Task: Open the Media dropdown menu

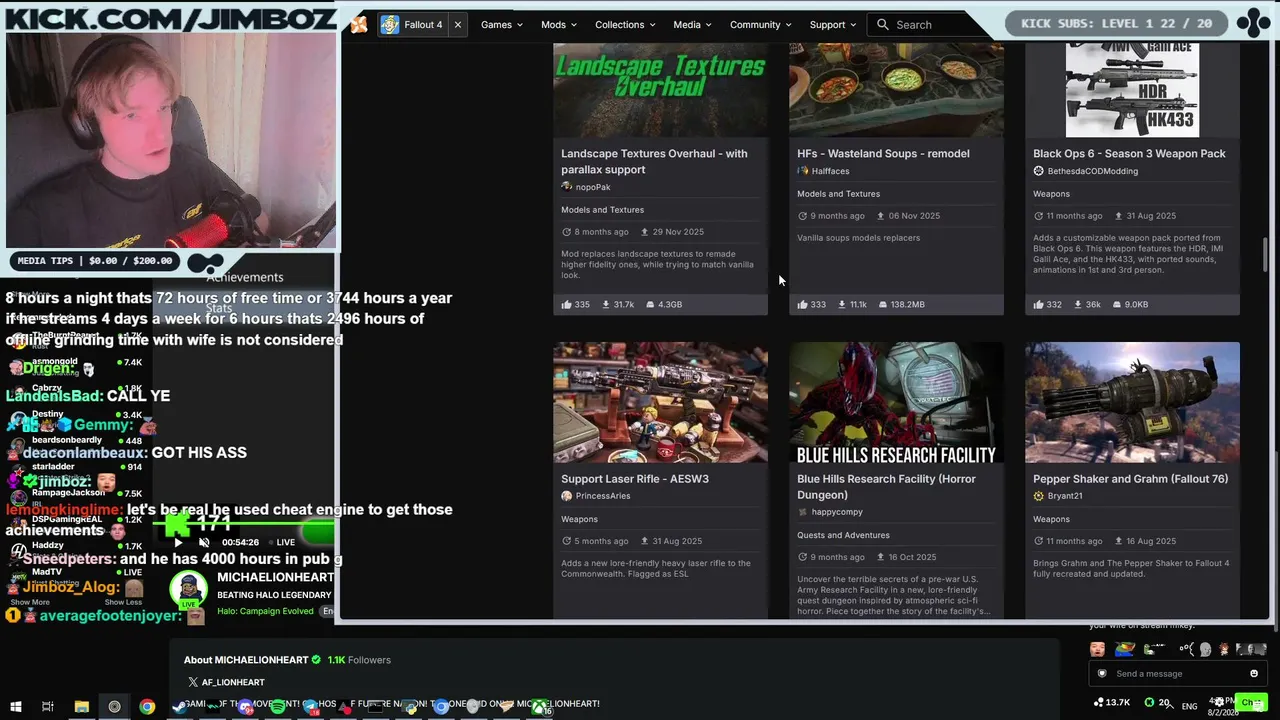Action: tap(692, 25)
